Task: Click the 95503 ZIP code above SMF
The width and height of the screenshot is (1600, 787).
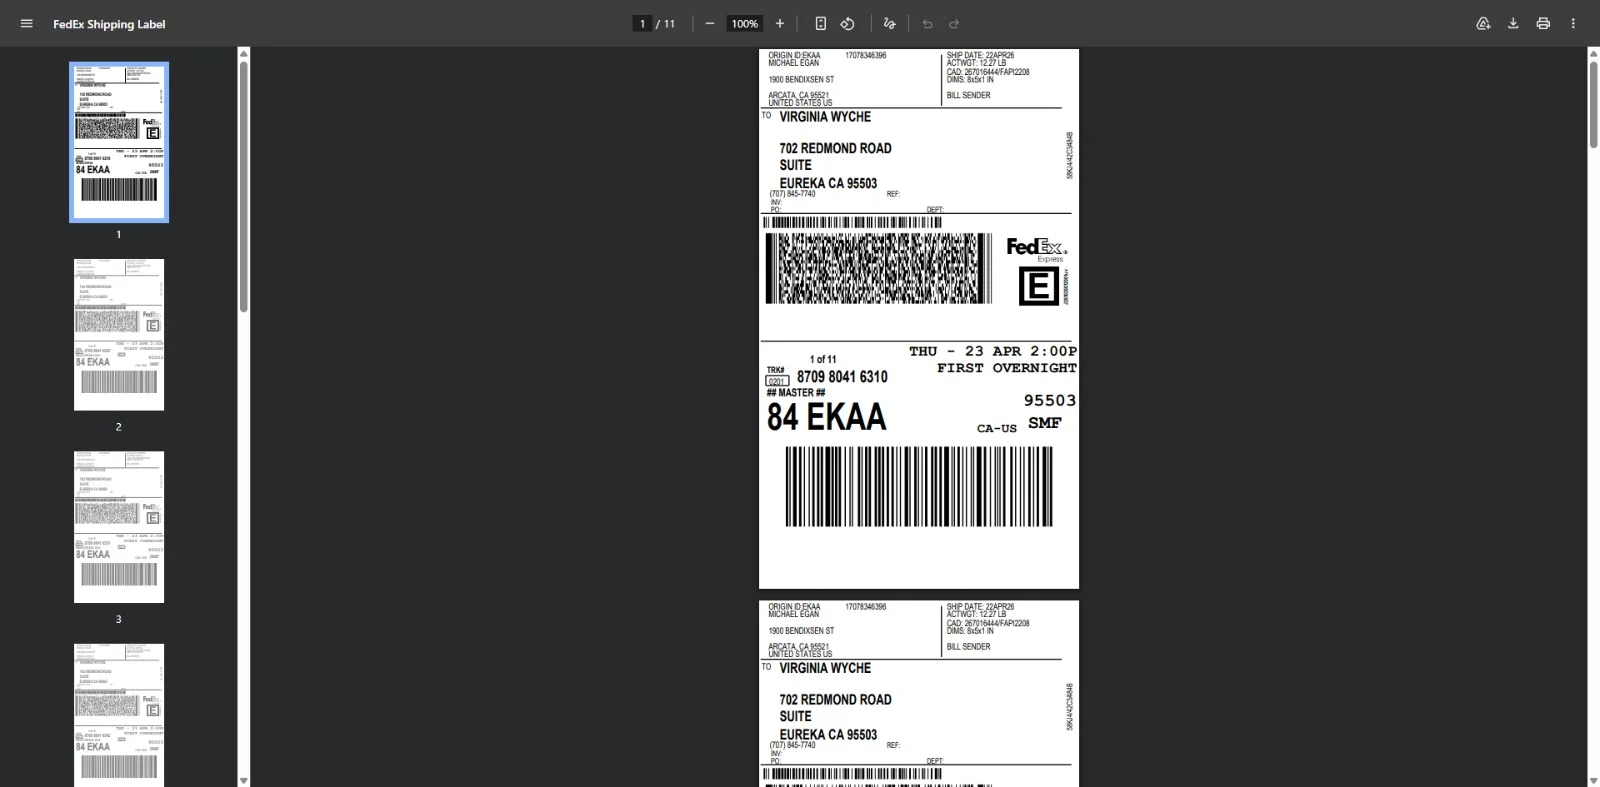Action: coord(1050,400)
